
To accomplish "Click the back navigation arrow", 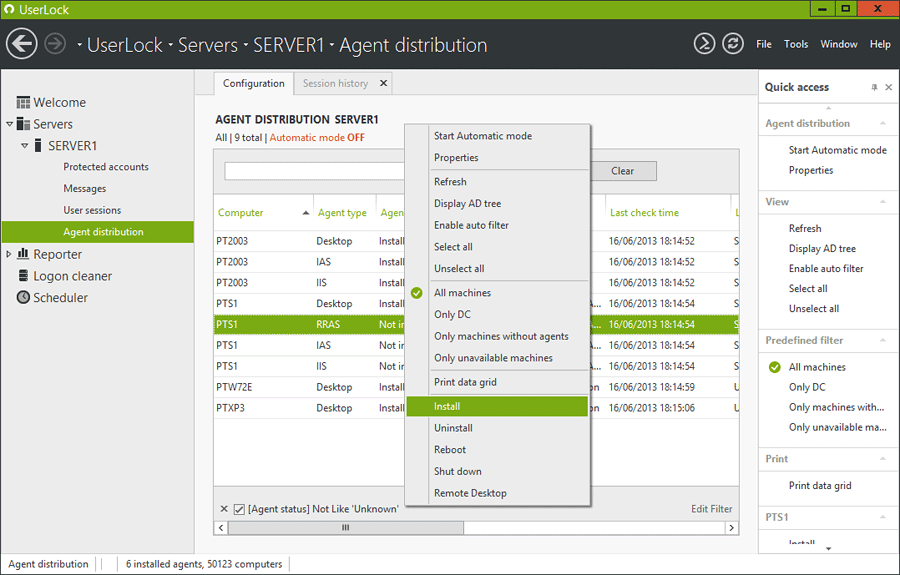I will pyautogui.click(x=22, y=44).
